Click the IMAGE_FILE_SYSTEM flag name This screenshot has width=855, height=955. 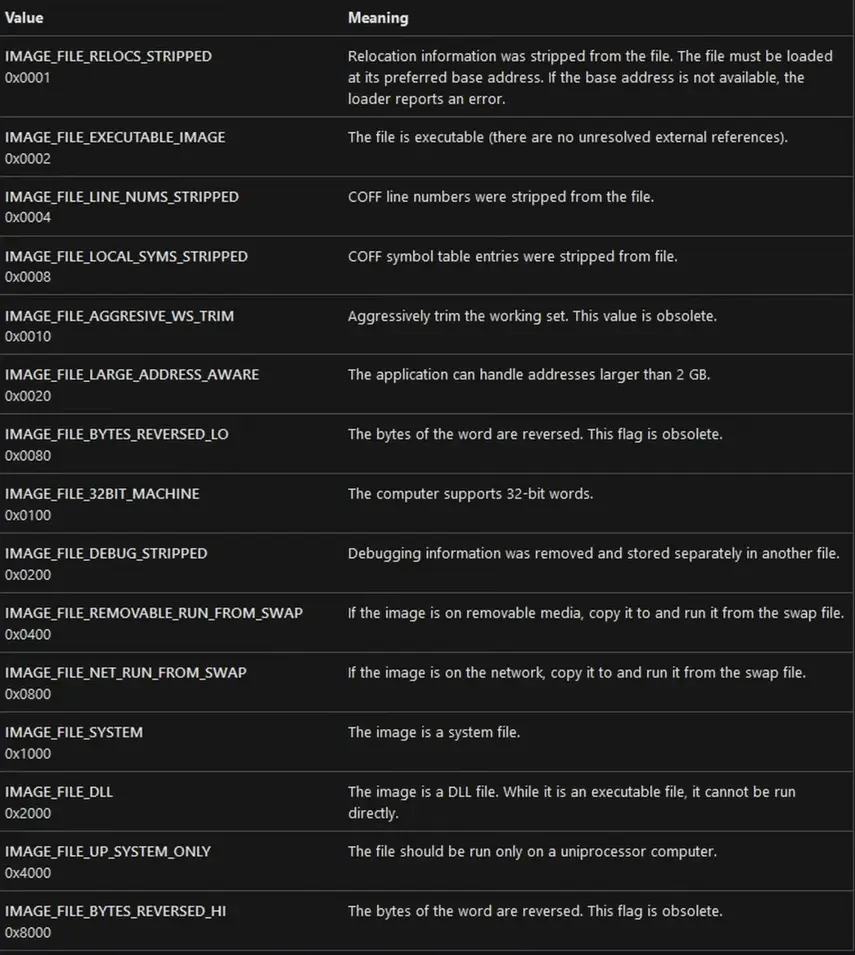coord(74,732)
